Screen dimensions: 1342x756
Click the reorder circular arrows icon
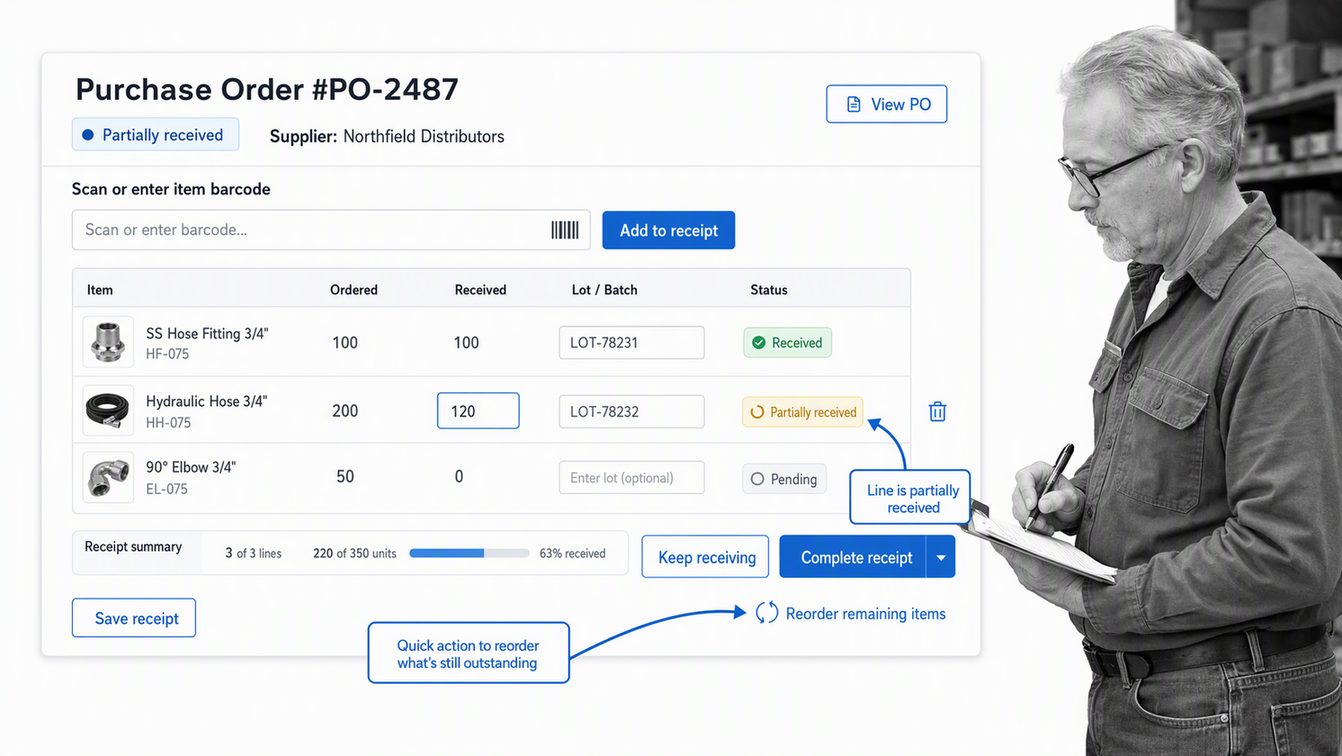point(767,613)
